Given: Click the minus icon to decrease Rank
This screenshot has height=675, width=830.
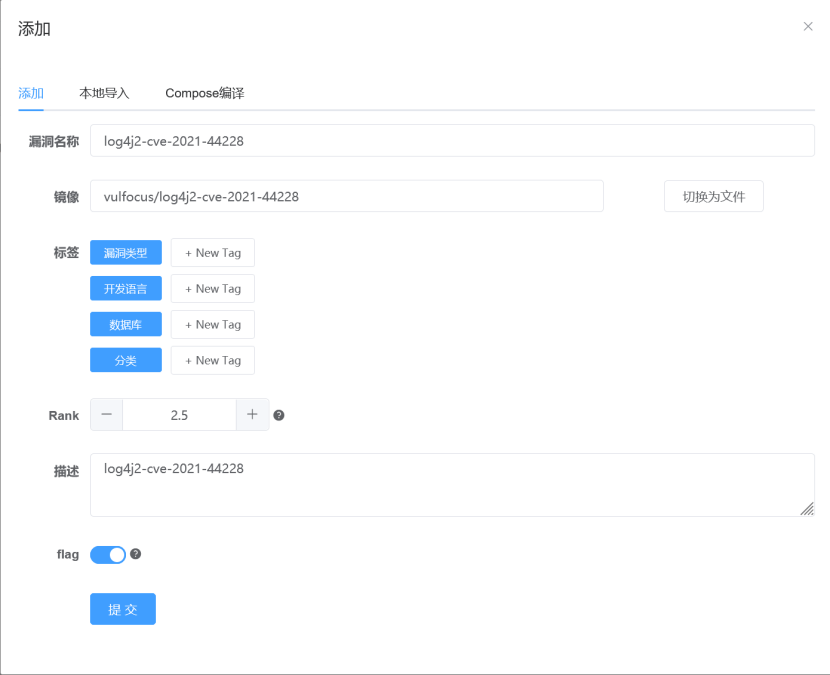Looking at the screenshot, I should click(x=106, y=414).
